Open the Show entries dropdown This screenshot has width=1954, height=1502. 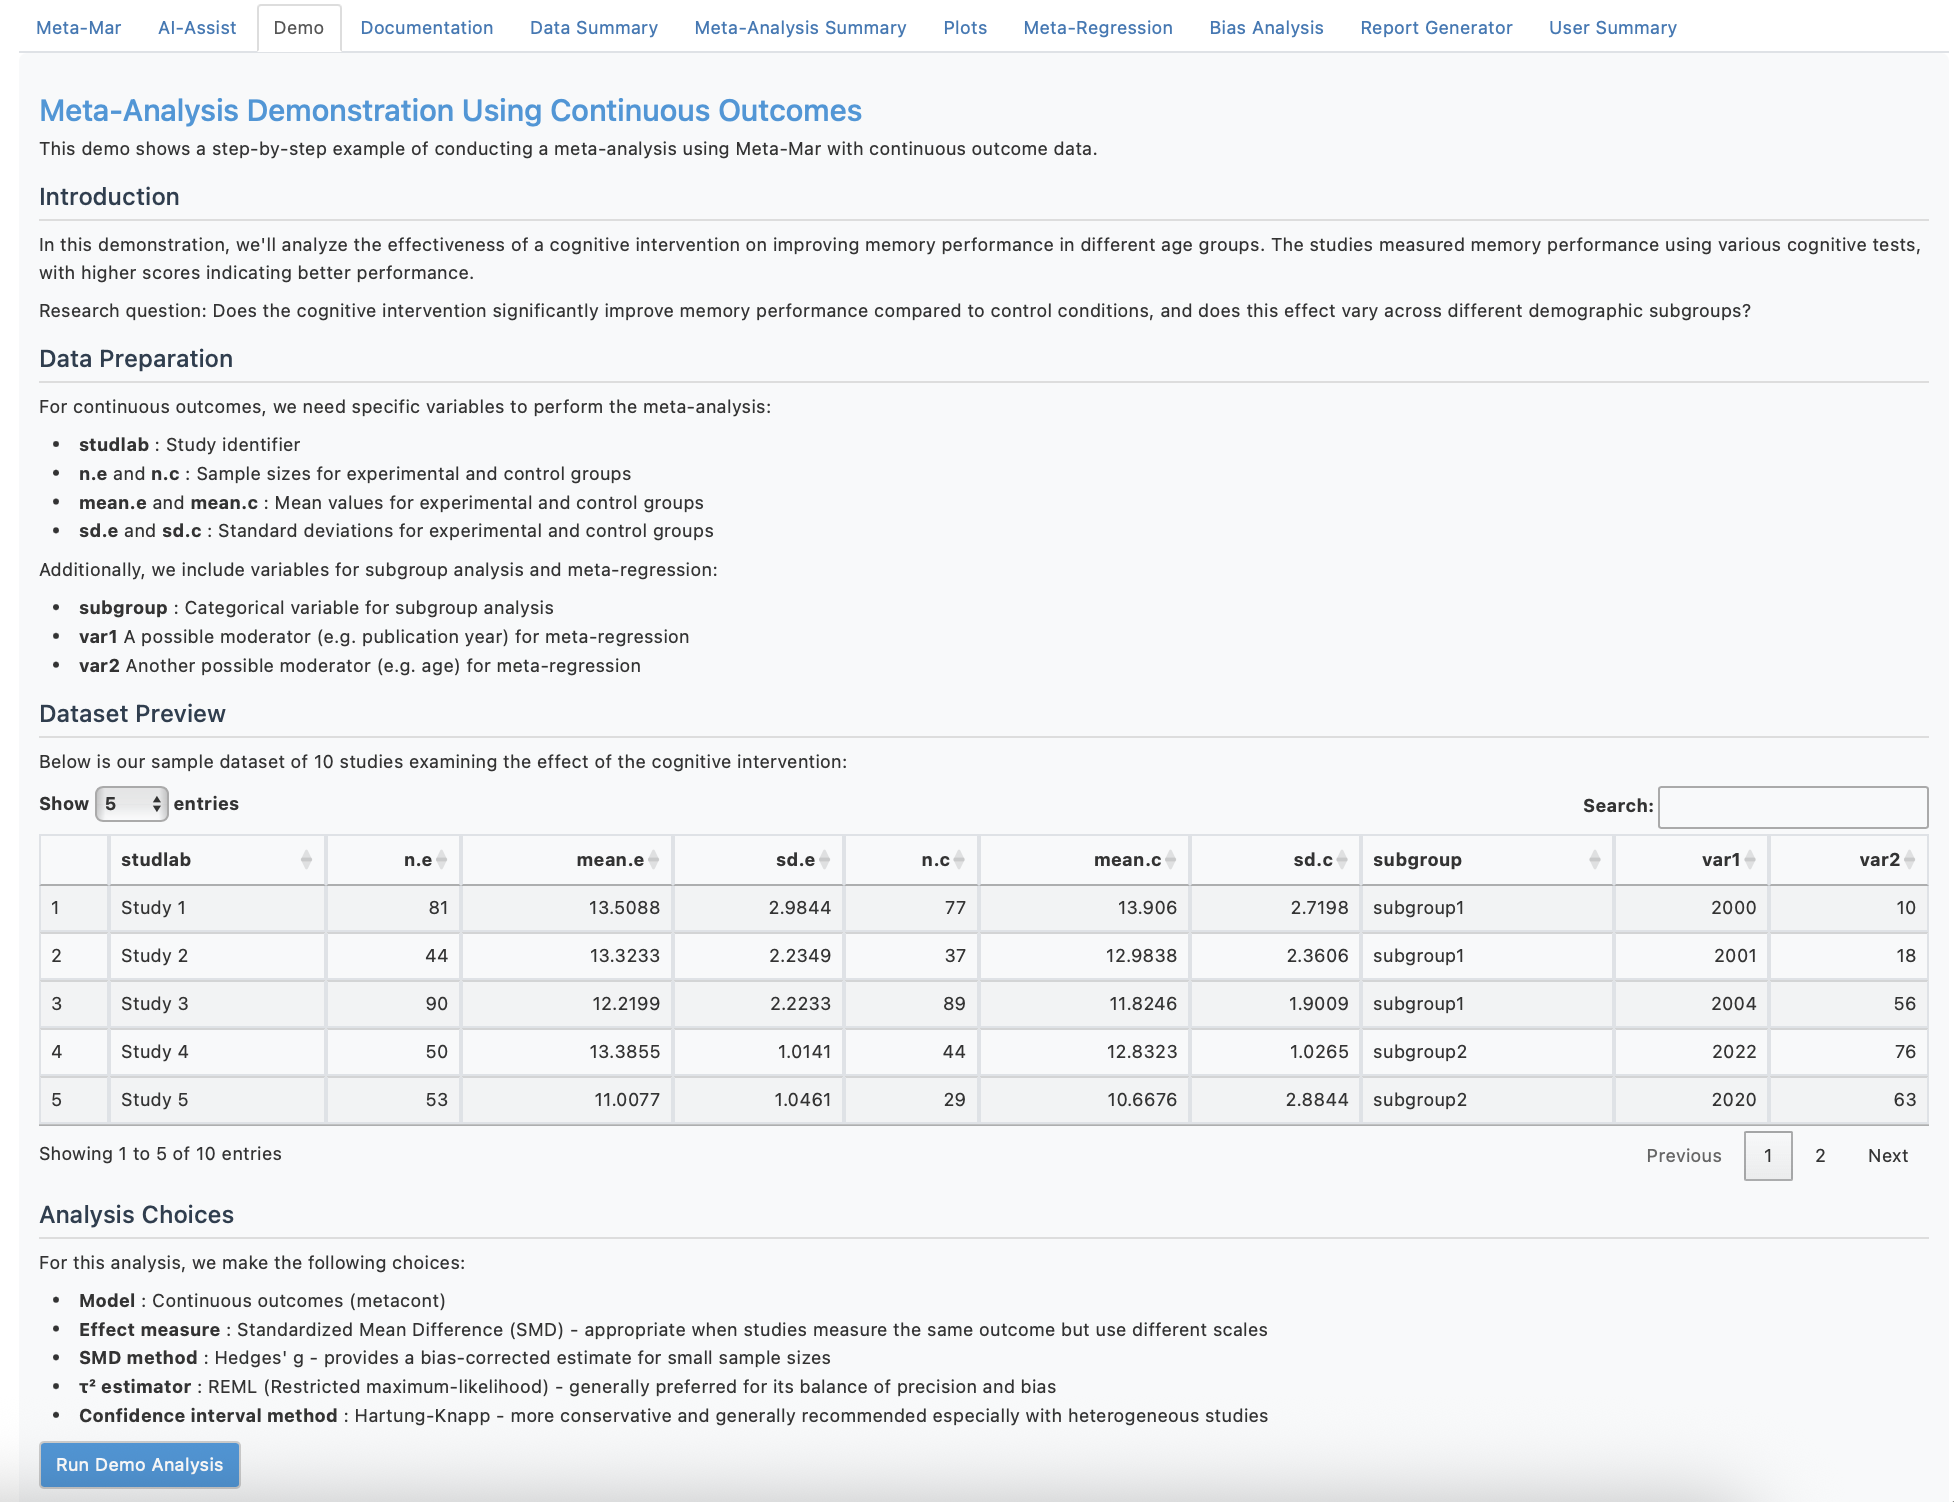[131, 803]
